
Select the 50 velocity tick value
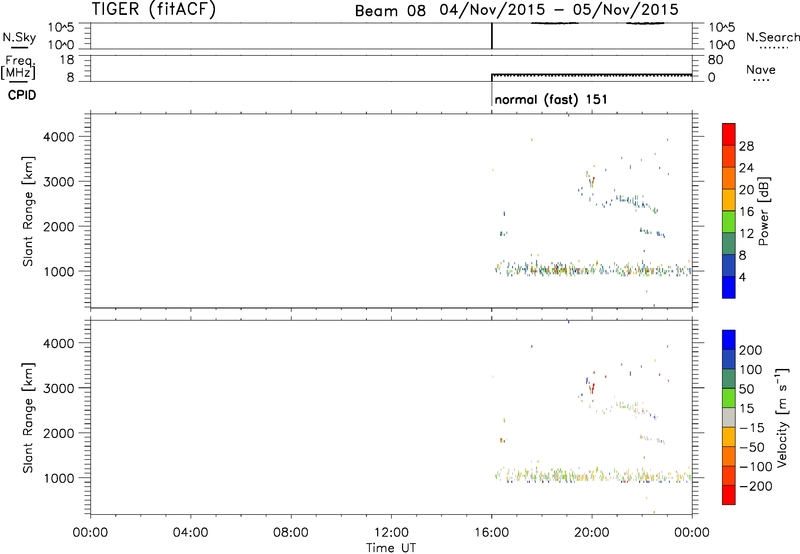[x=746, y=389]
